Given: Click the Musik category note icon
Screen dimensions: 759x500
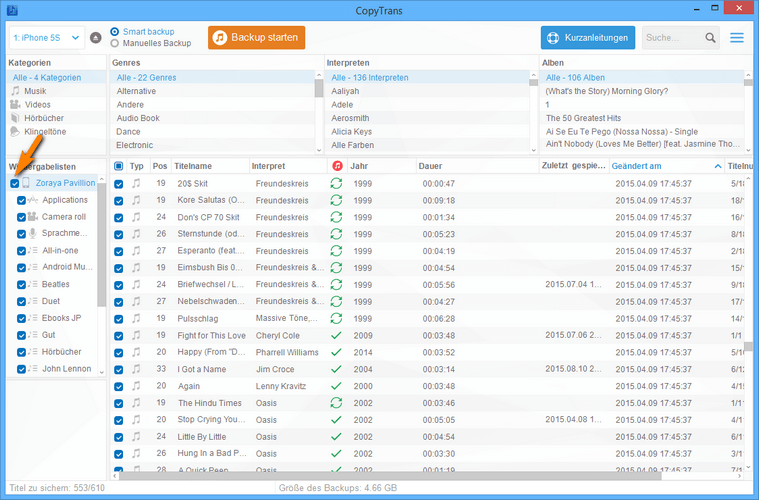Looking at the screenshot, I should (15, 91).
